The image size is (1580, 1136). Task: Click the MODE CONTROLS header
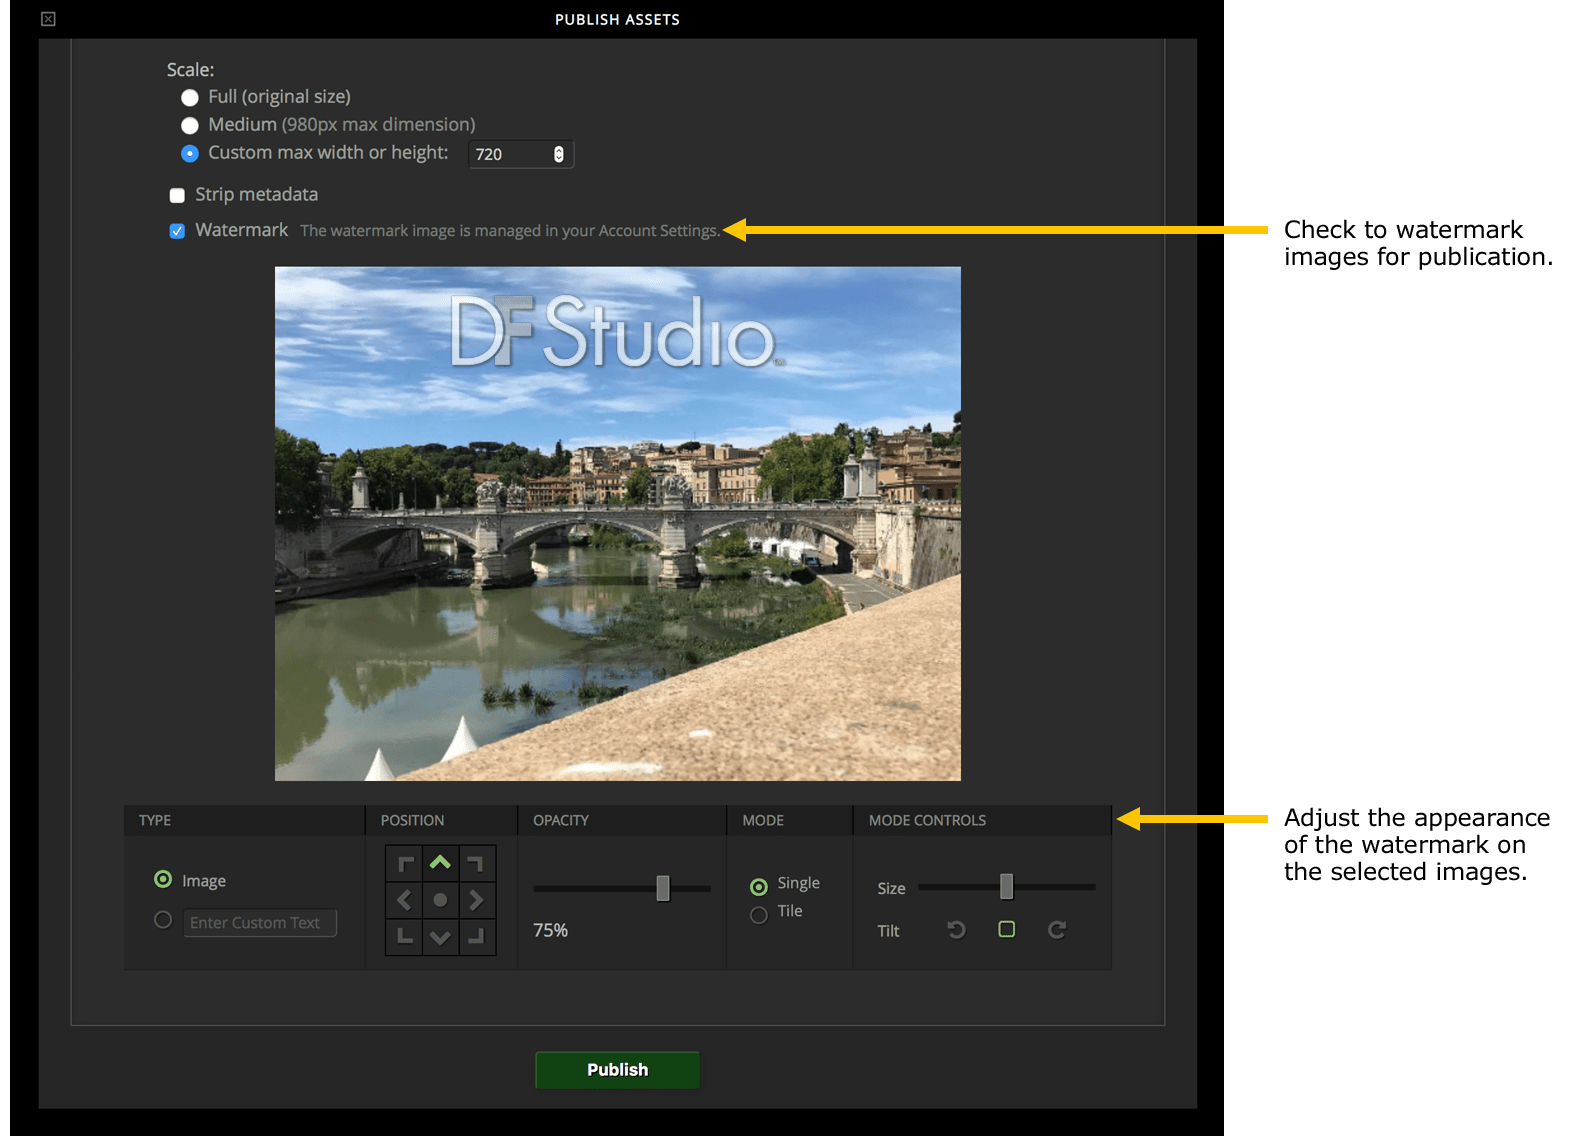[927, 820]
